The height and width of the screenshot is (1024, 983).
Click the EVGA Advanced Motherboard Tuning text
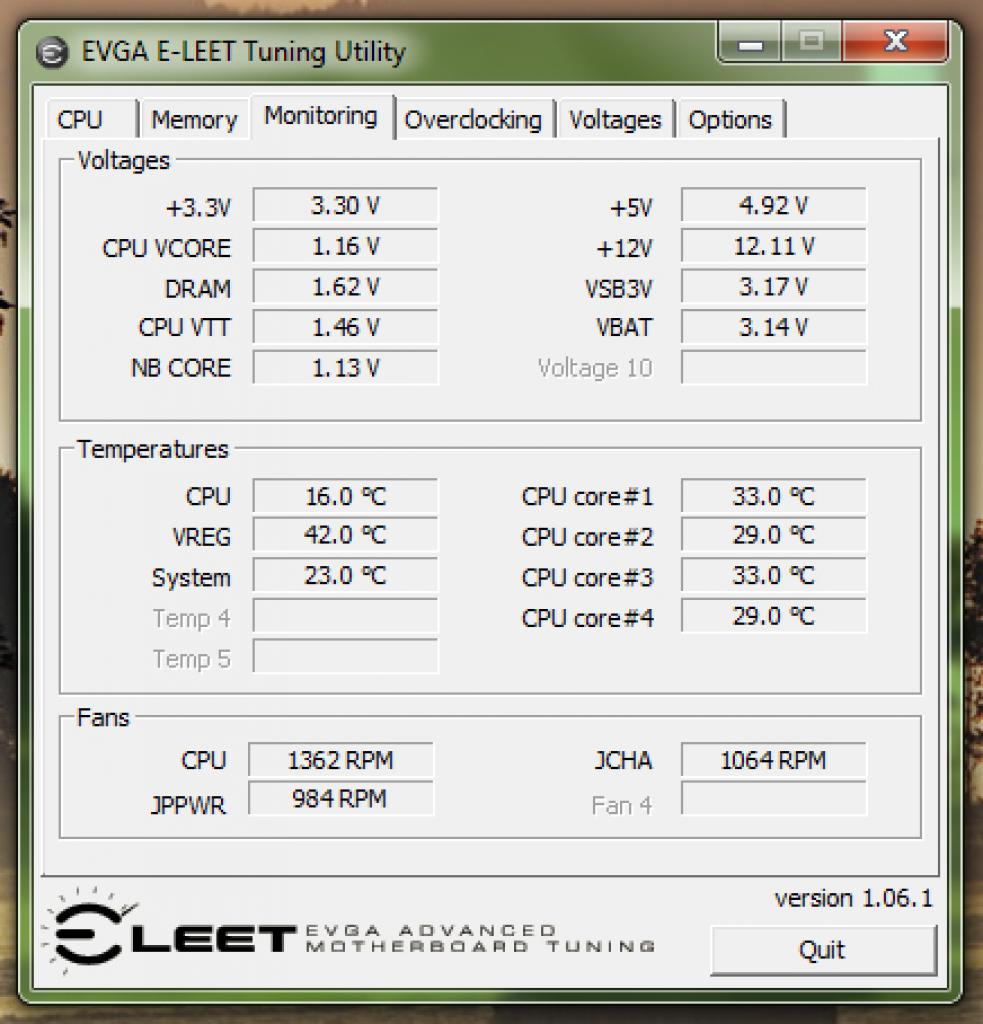(480, 938)
